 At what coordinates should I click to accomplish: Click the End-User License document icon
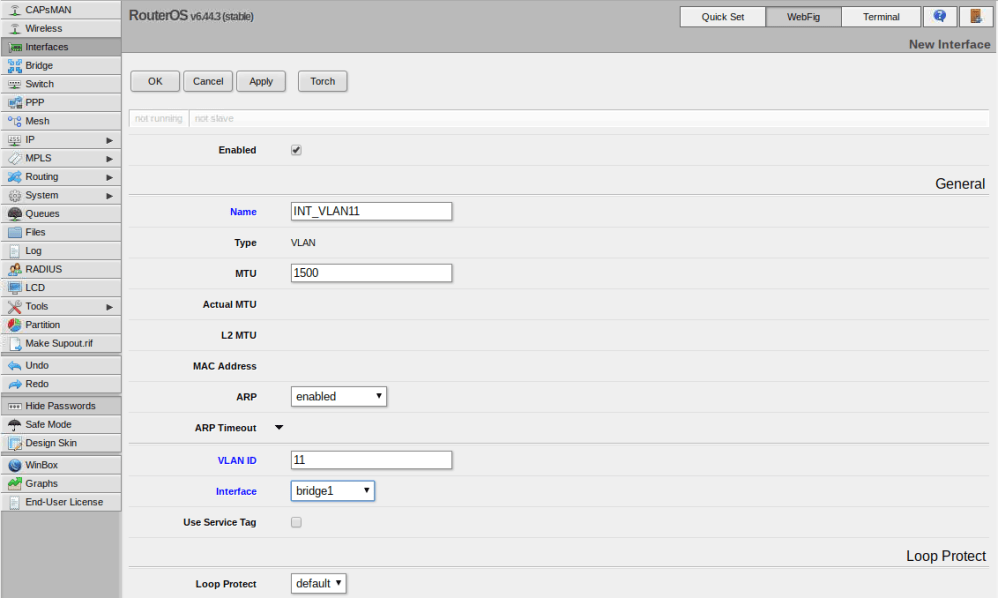pos(15,503)
